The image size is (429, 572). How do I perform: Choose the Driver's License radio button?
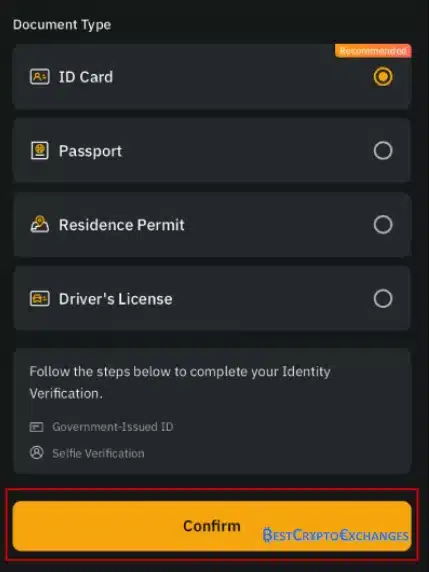pyautogui.click(x=383, y=298)
